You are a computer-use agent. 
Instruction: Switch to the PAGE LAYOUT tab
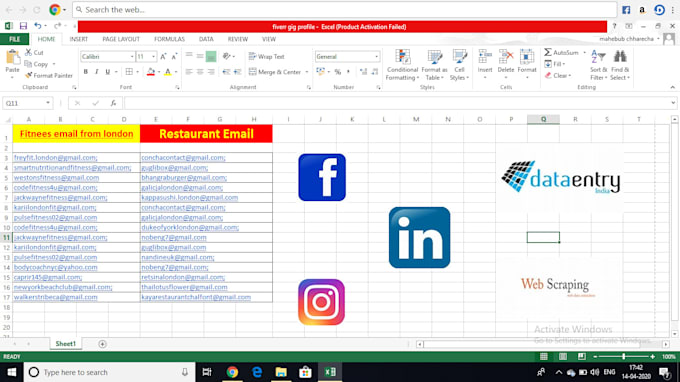(x=121, y=39)
